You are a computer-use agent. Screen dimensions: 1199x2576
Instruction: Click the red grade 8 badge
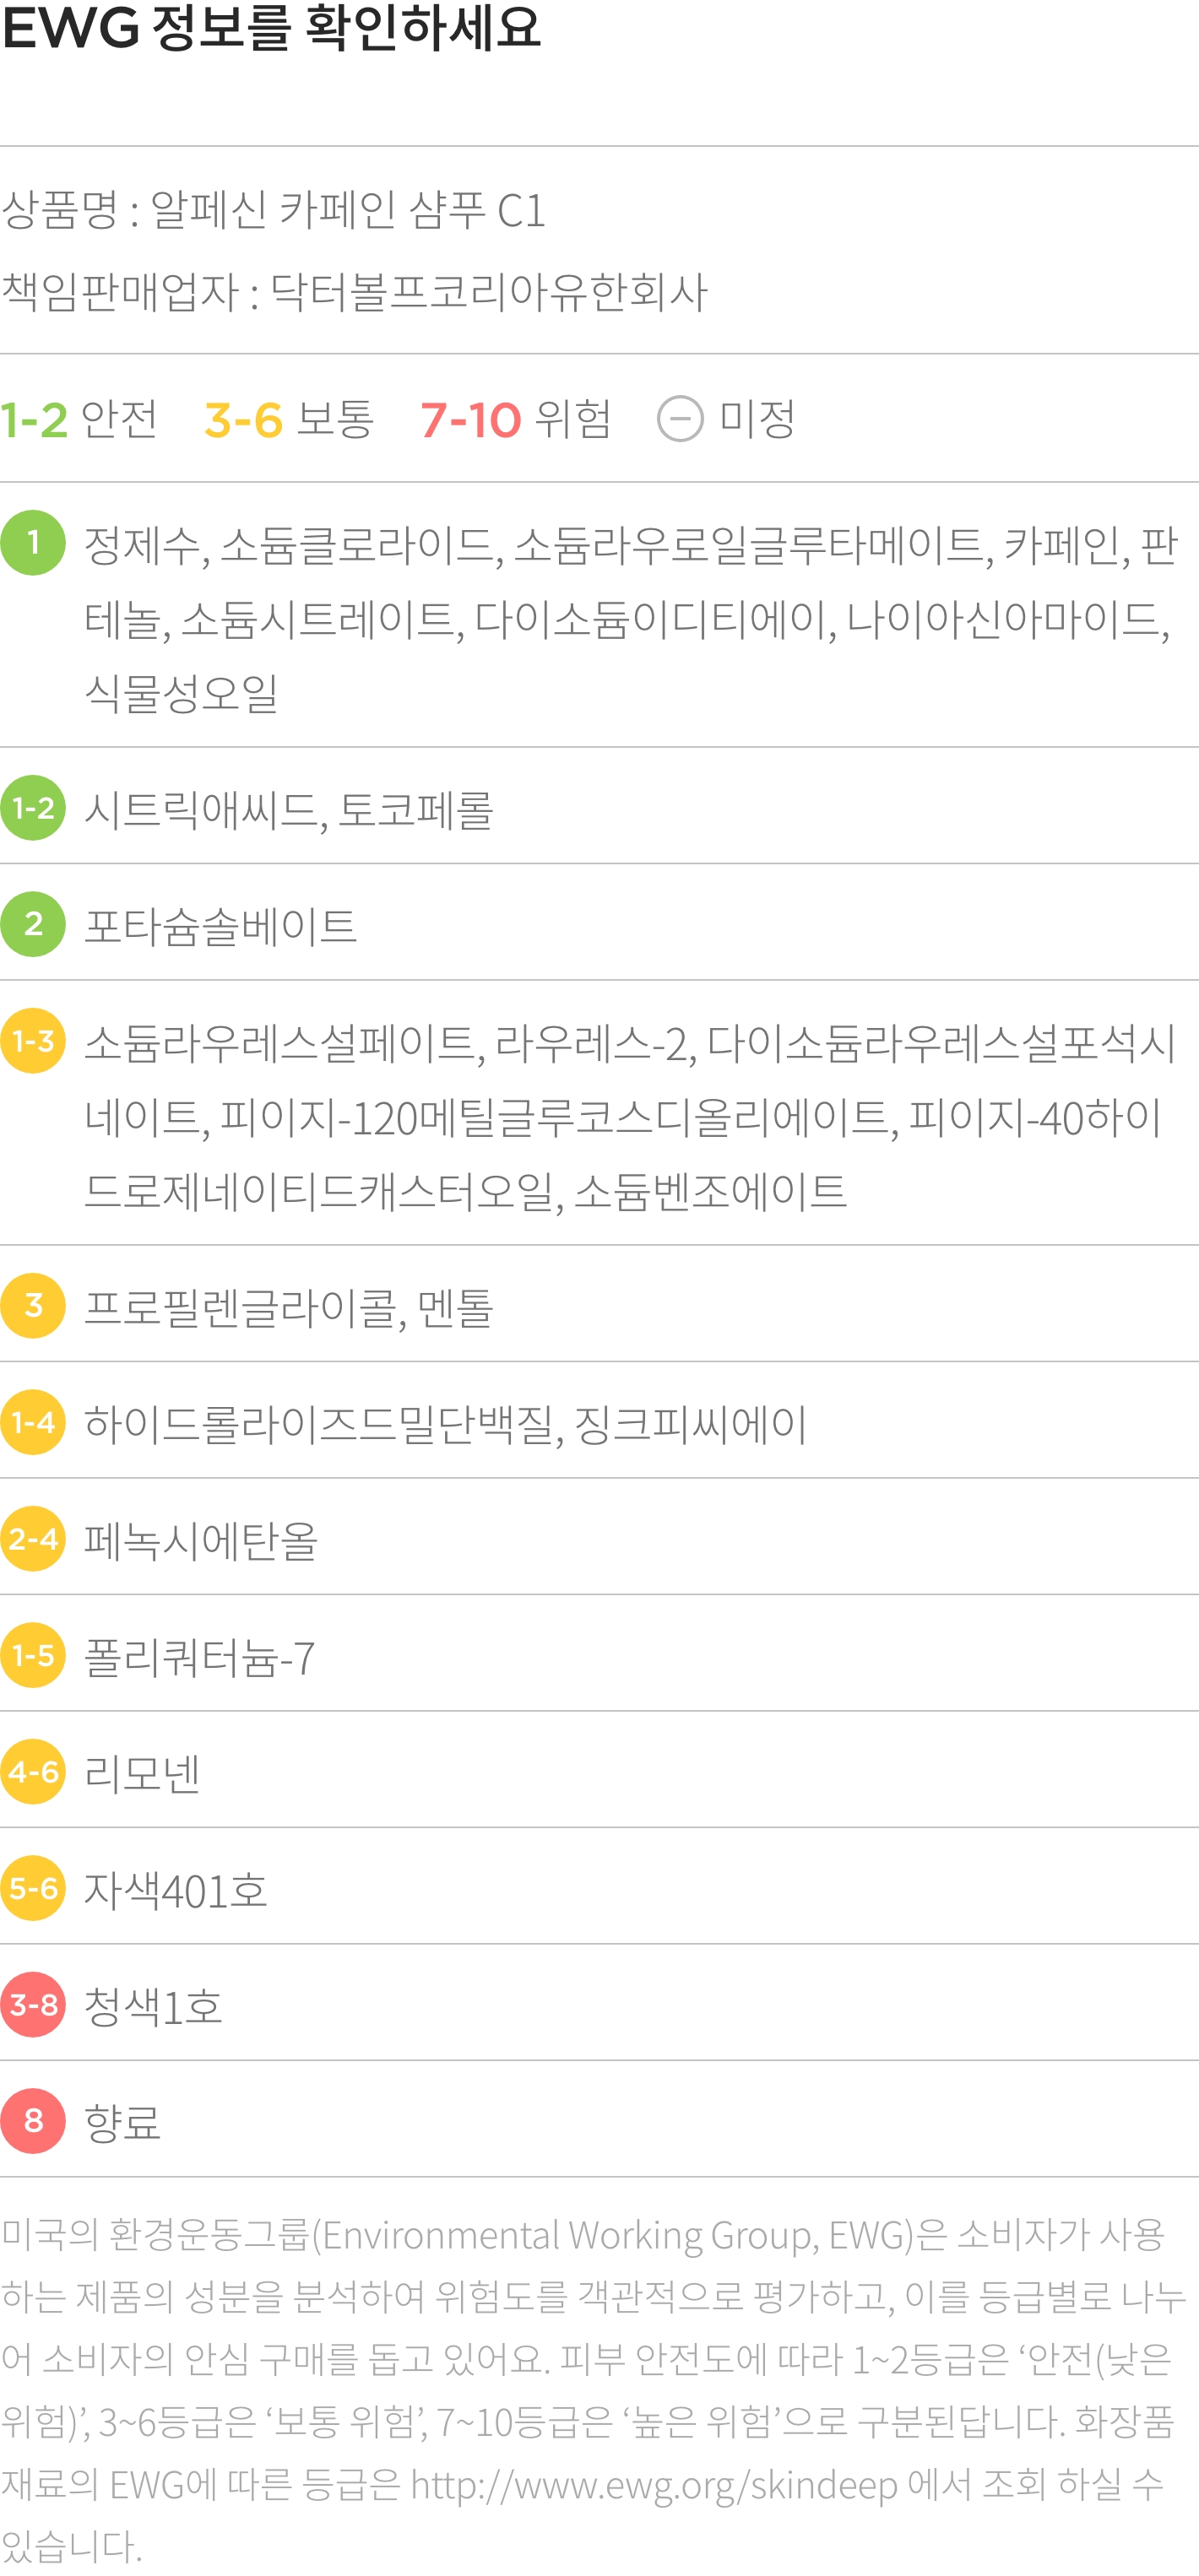click(x=33, y=2120)
